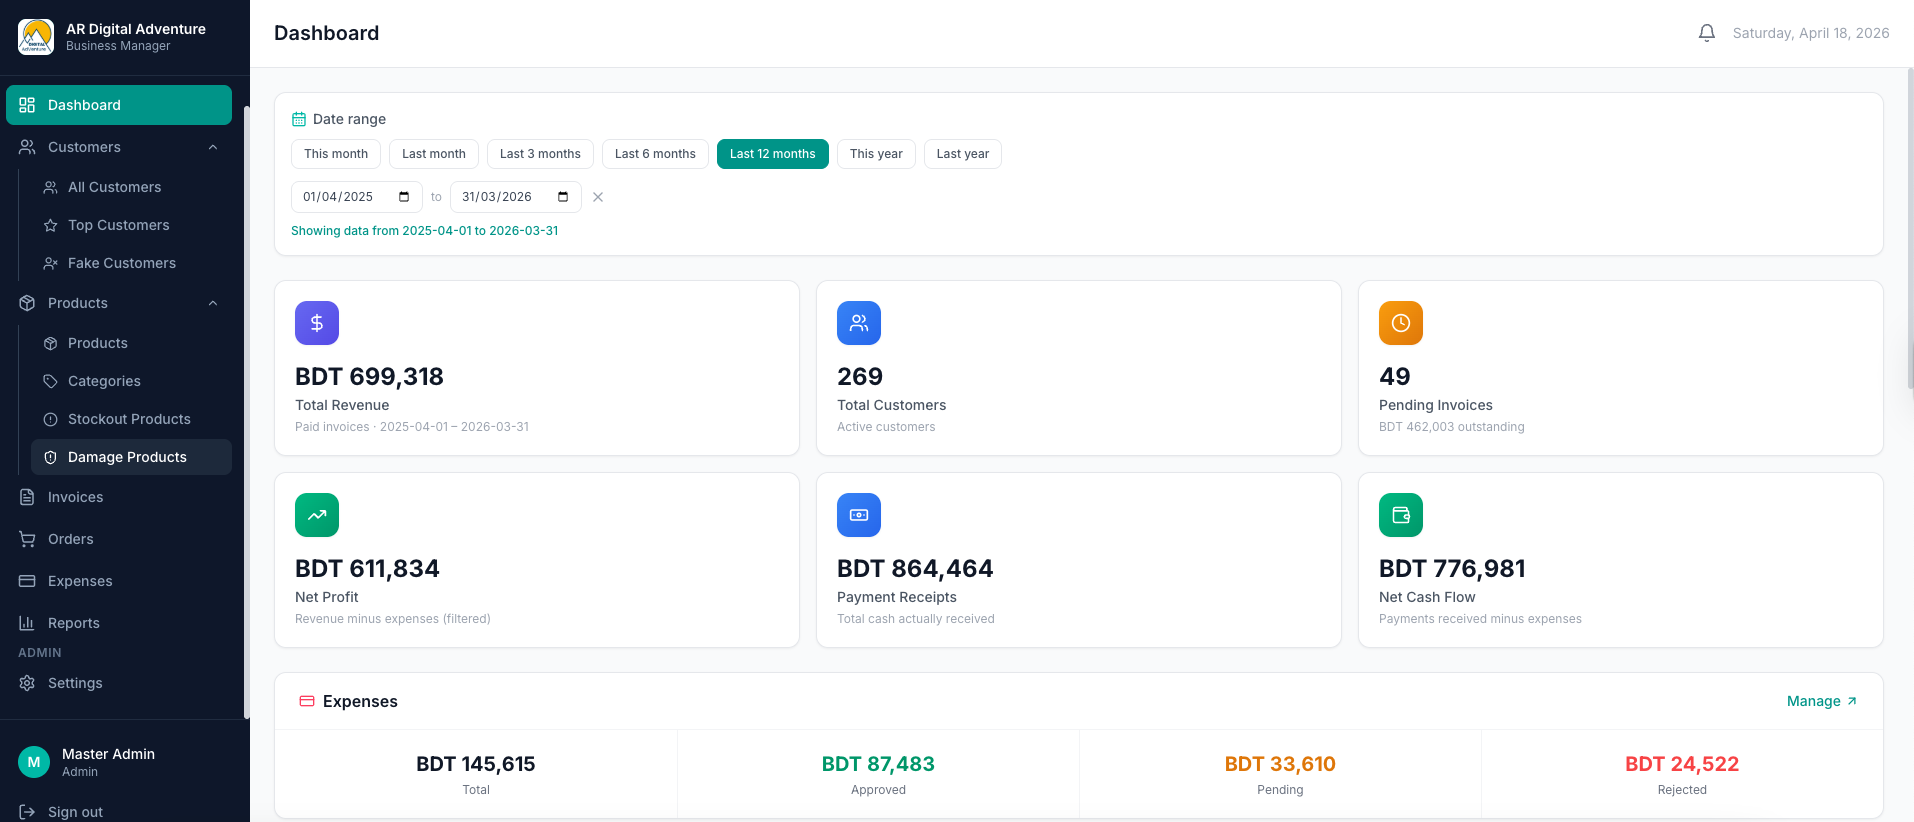Screen dimensions: 1914x822
Task: Click the Pending Invoices clock icon
Action: (1401, 323)
